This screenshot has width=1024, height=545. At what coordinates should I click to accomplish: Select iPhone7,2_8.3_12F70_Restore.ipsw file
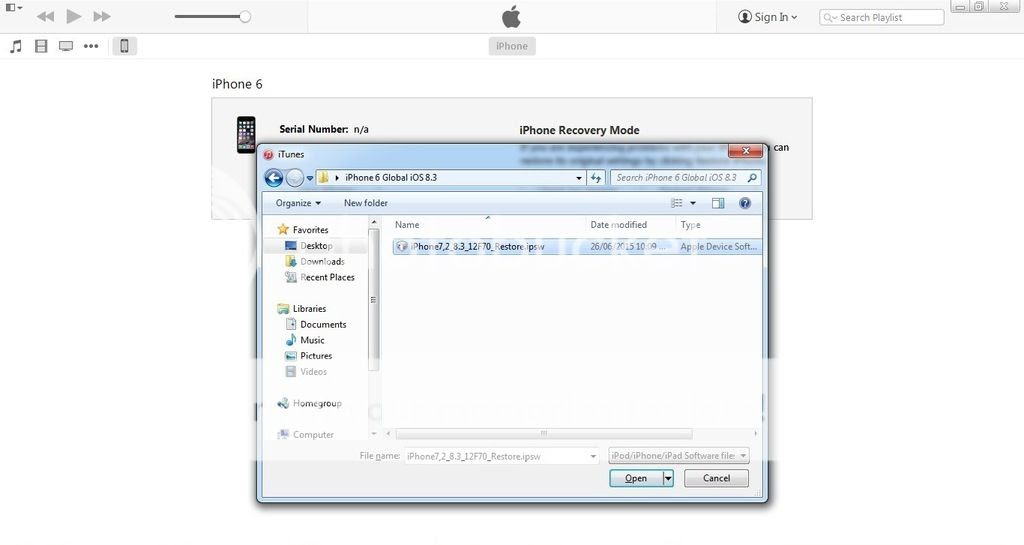pos(577,247)
